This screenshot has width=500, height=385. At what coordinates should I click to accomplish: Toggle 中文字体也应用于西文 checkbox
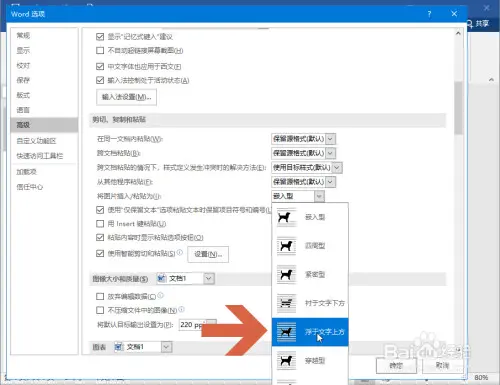100,66
